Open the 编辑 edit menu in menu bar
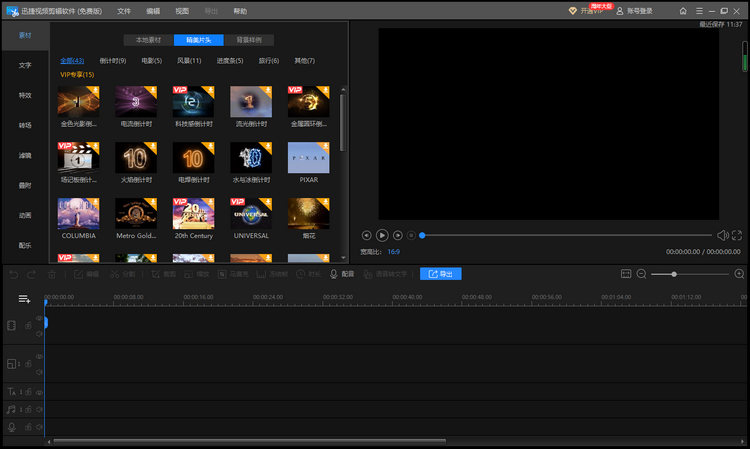Viewport: 750px width, 449px height. click(x=153, y=11)
